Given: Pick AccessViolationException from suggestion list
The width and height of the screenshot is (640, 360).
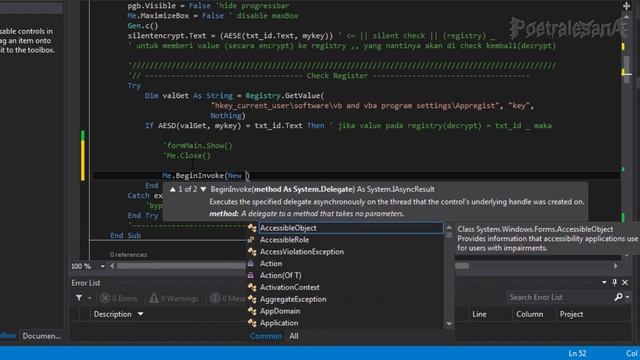Looking at the screenshot, I should click(x=302, y=251).
